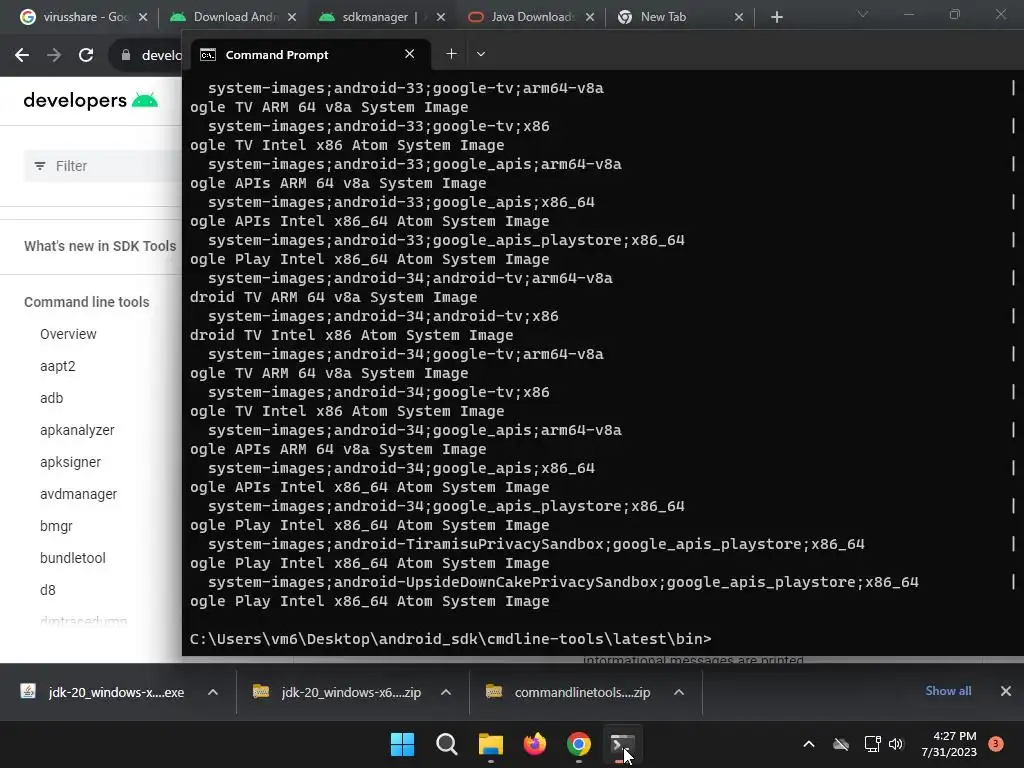Open the apkanalyzer page
Image resolution: width=1024 pixels, height=768 pixels.
[77, 430]
